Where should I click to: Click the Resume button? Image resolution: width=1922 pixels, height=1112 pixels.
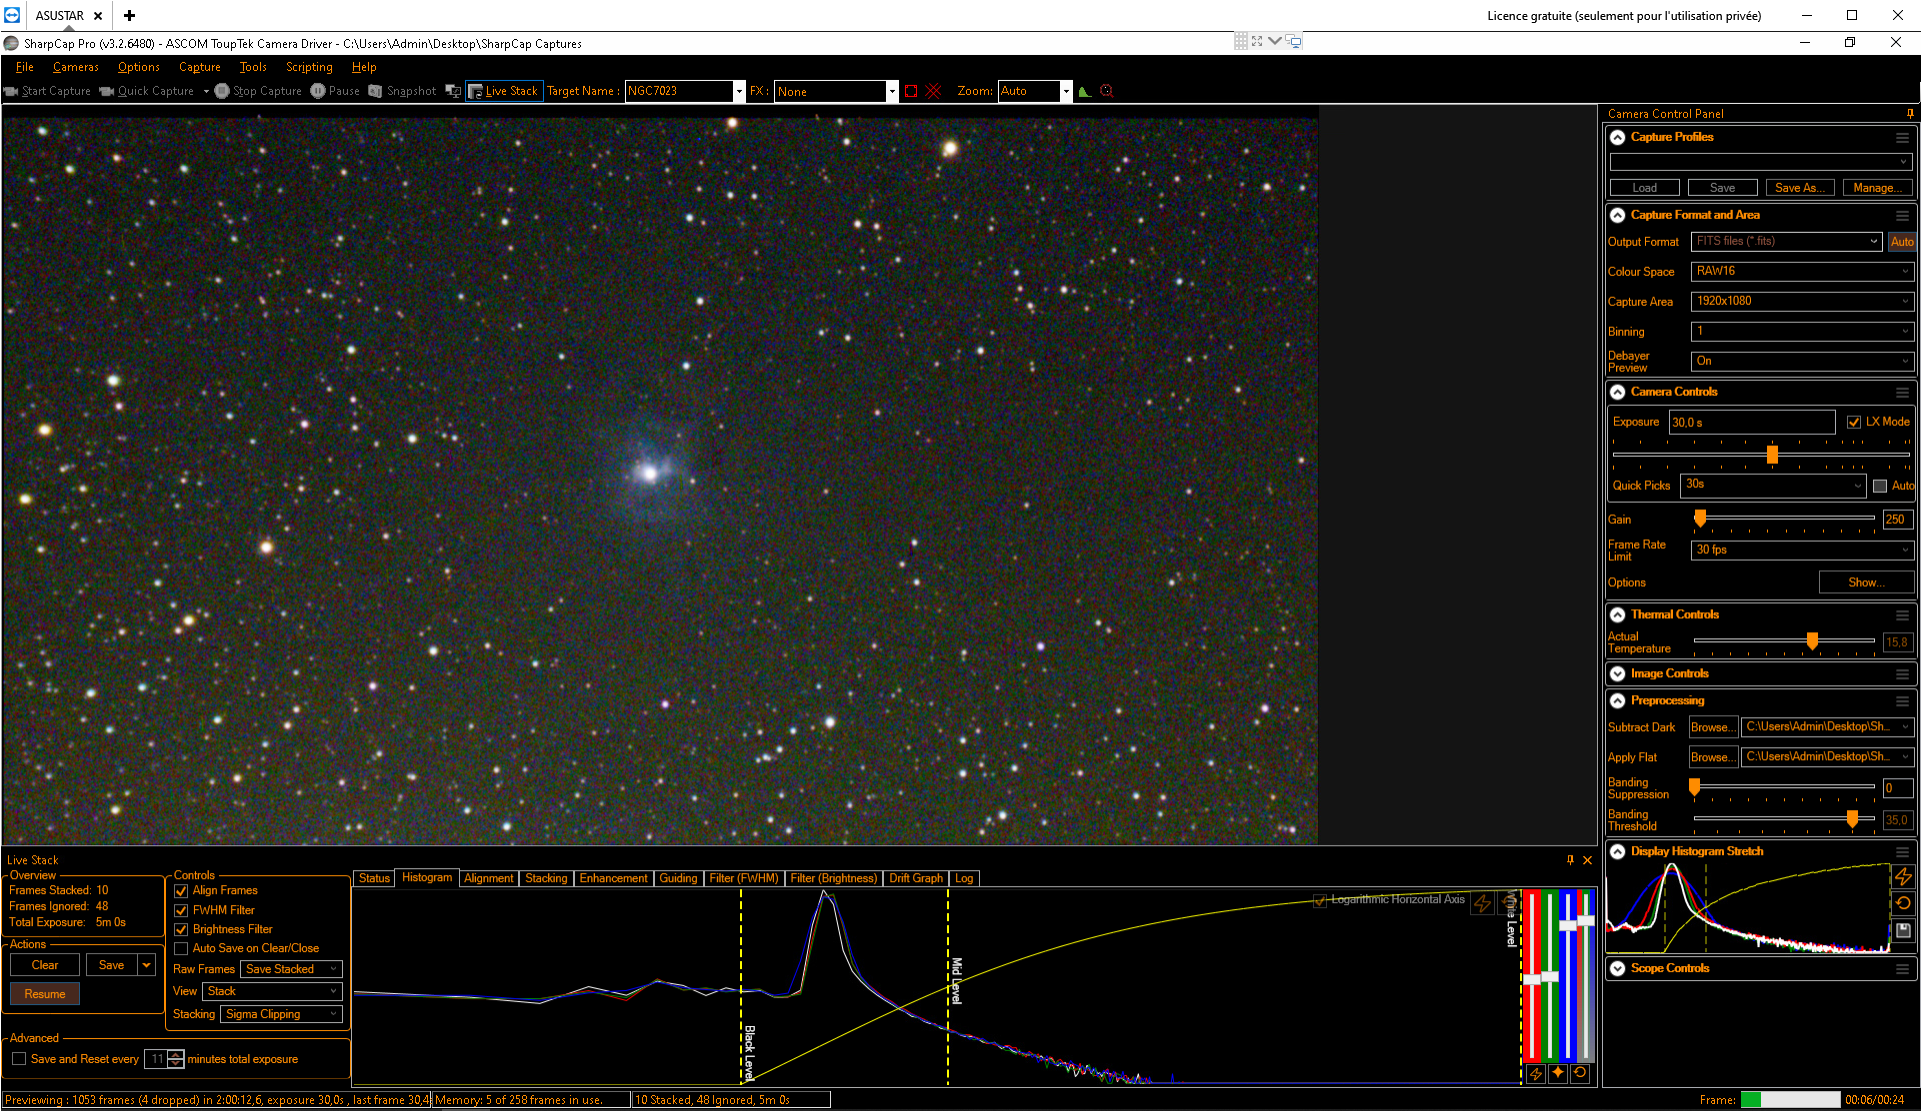45,994
